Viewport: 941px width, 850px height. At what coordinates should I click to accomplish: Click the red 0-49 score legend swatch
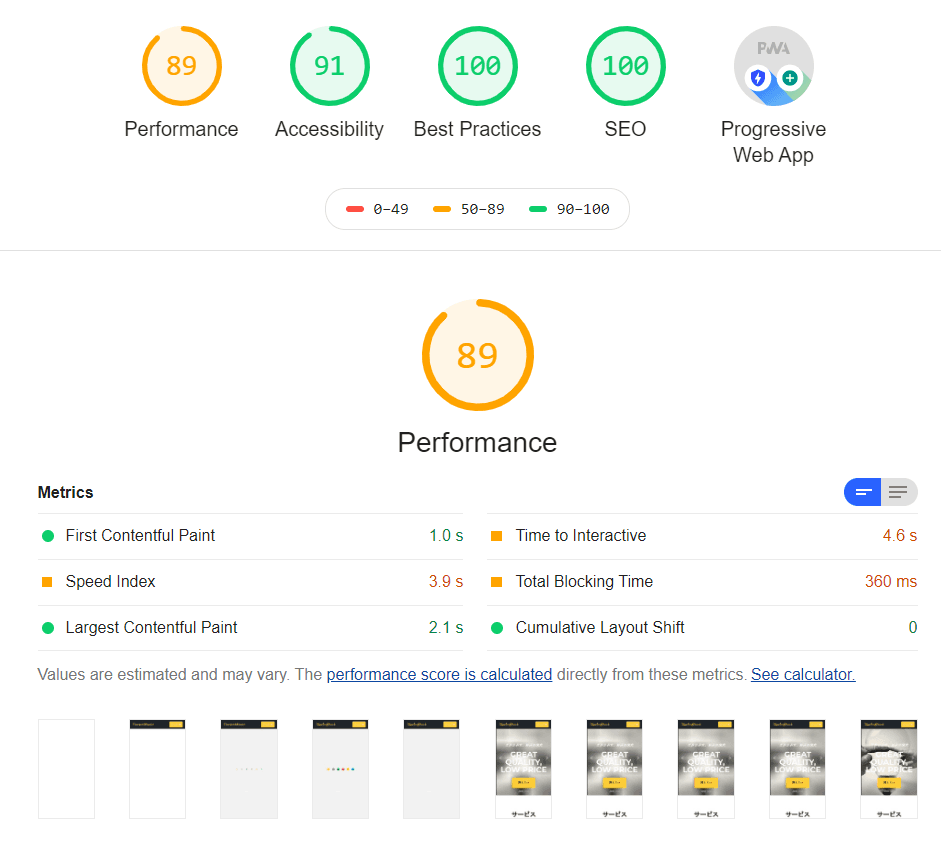355,210
